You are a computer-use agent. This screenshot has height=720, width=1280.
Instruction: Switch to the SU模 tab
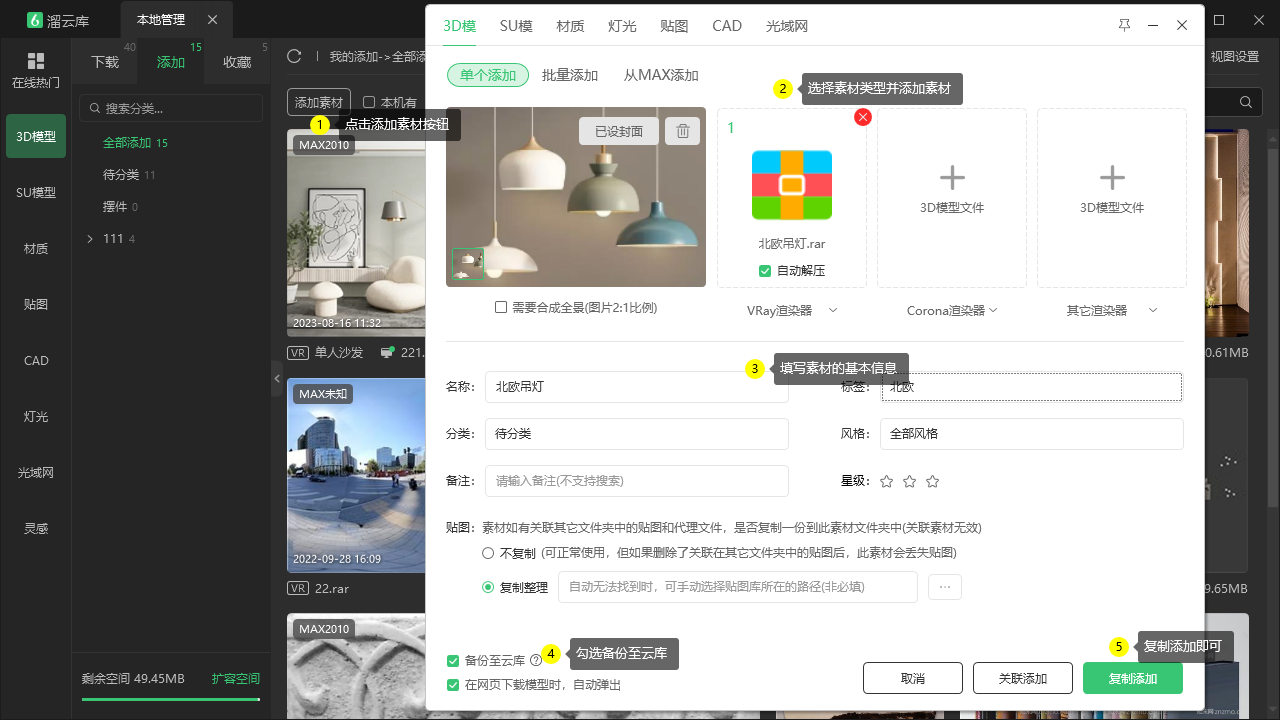point(516,26)
